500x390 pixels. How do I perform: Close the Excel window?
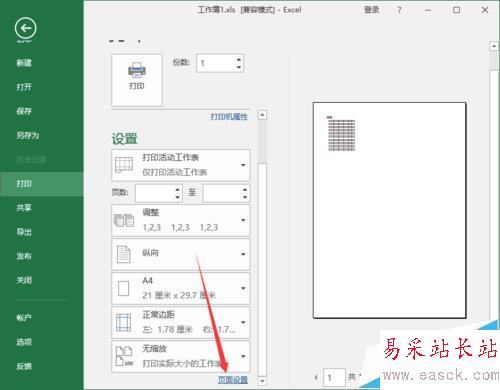tap(485, 10)
